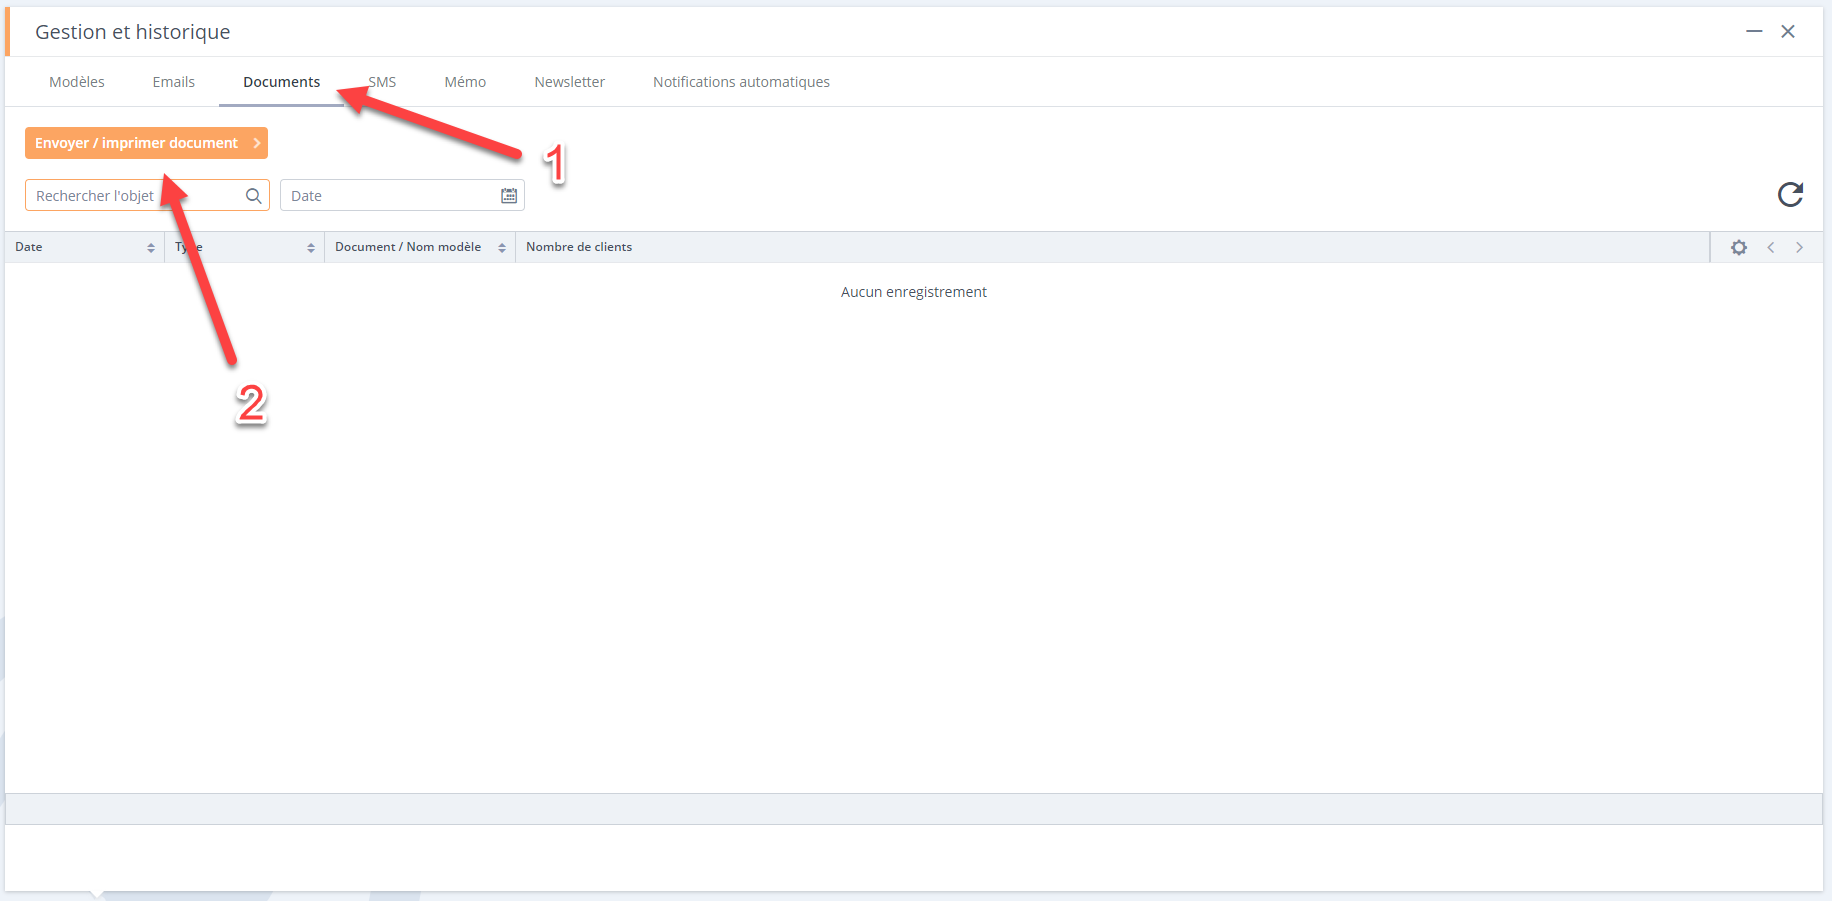Sort by Document / Nom modèle column
The height and width of the screenshot is (901, 1832).
coord(420,247)
